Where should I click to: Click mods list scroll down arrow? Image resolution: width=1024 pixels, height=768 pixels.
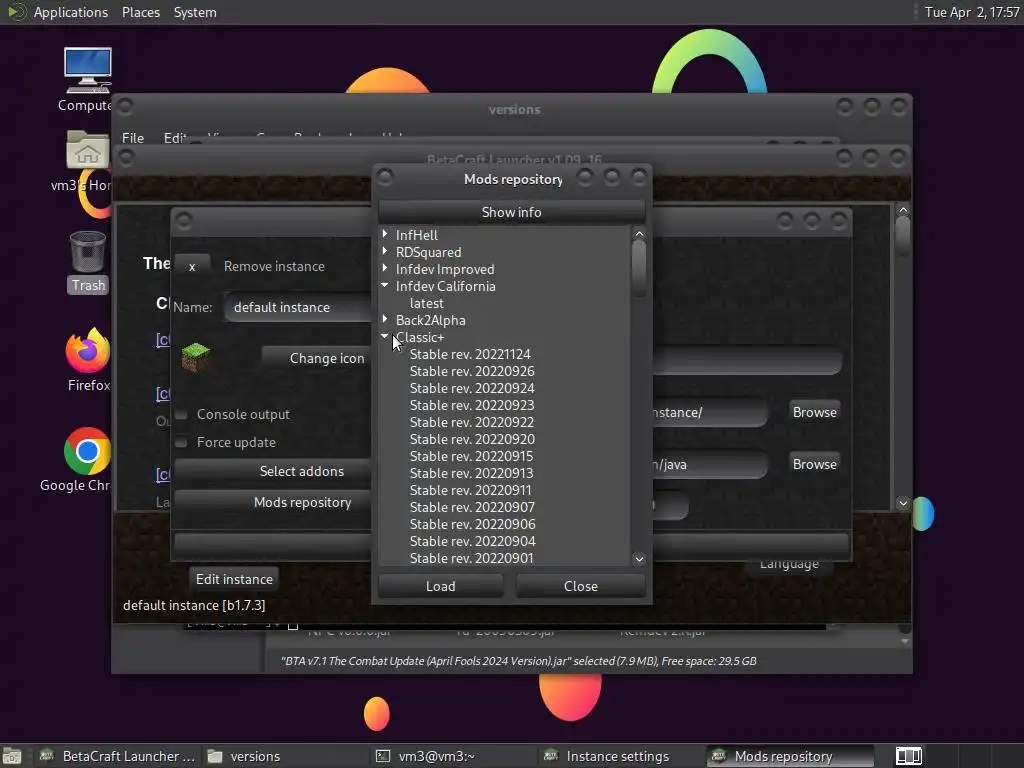(x=639, y=558)
